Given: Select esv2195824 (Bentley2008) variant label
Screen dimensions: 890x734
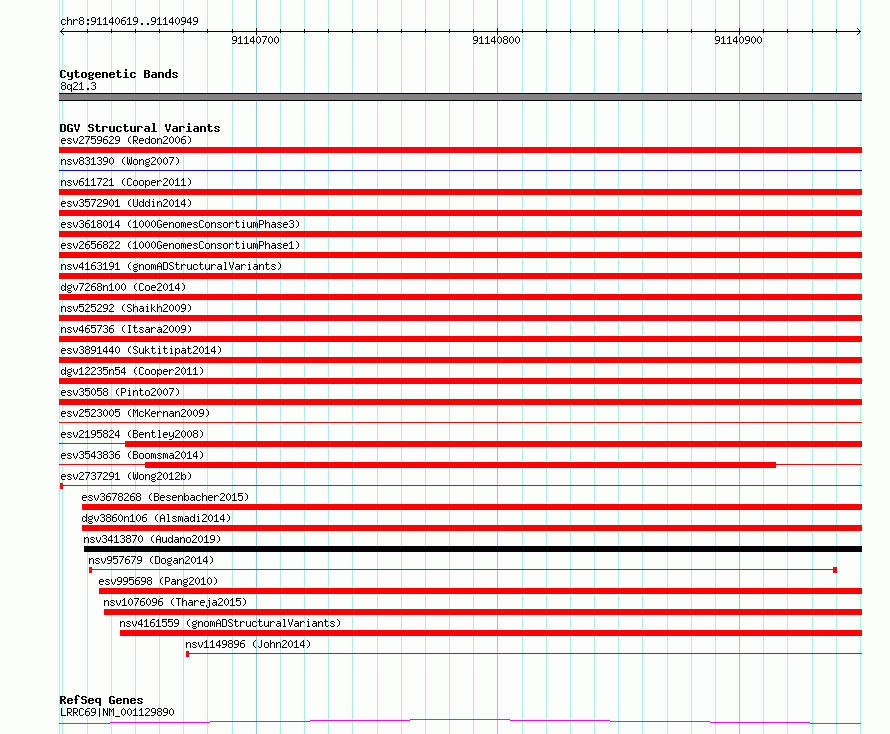Looking at the screenshot, I should 132,434.
